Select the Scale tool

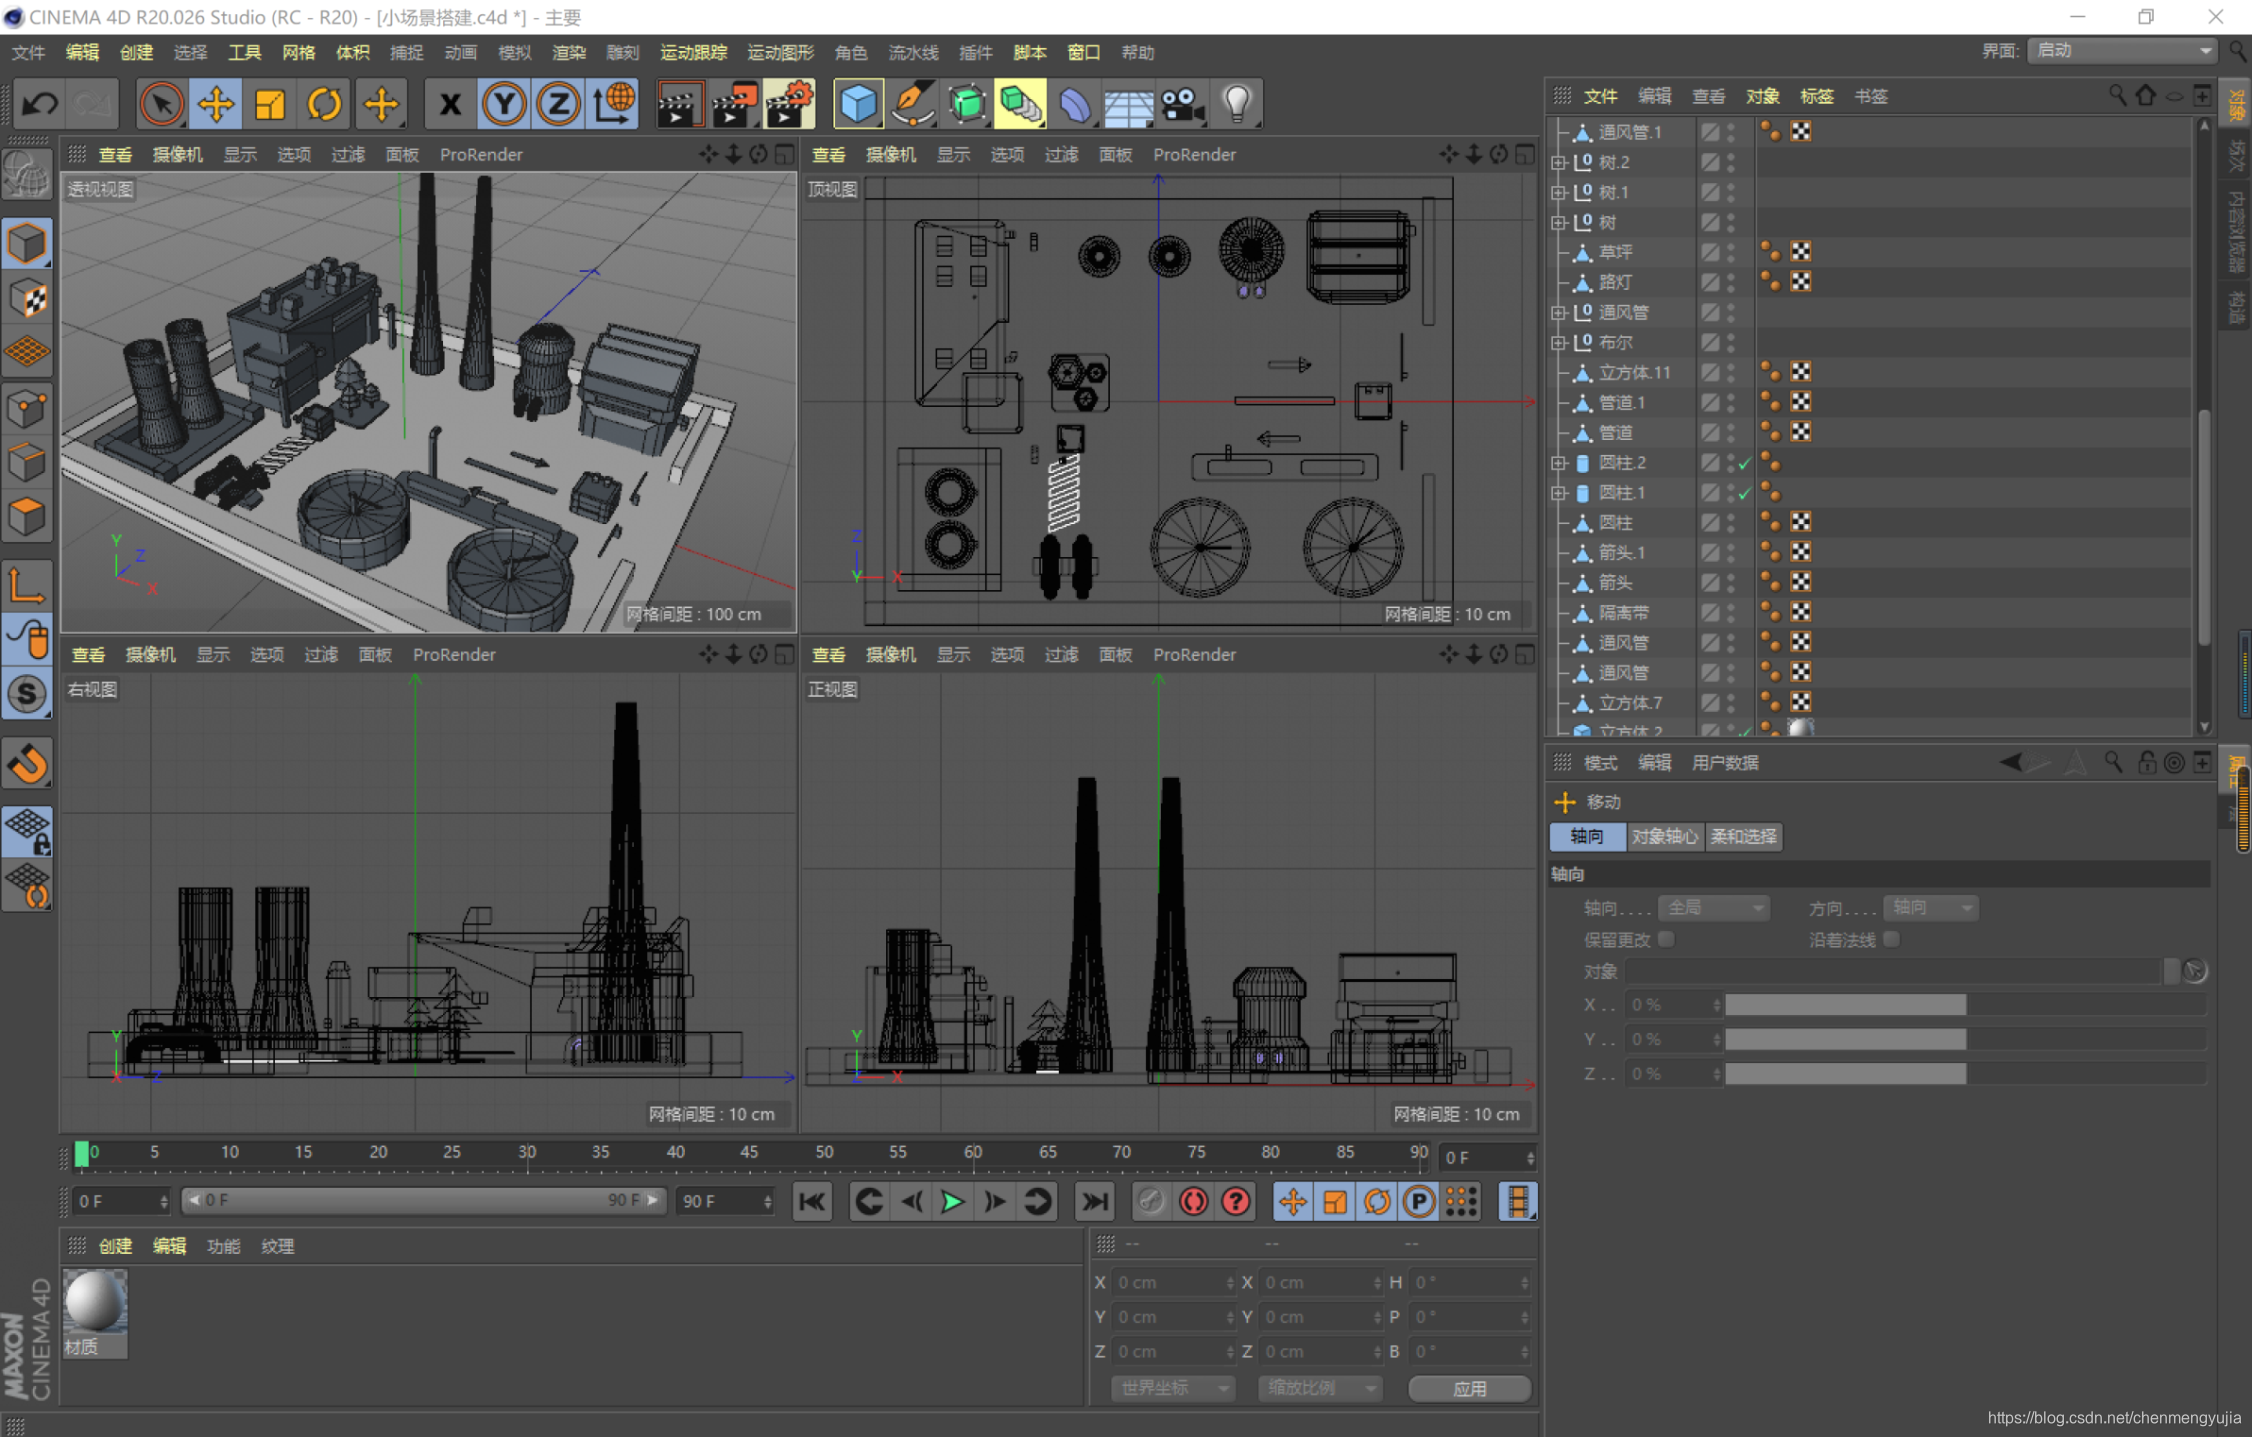tap(270, 104)
